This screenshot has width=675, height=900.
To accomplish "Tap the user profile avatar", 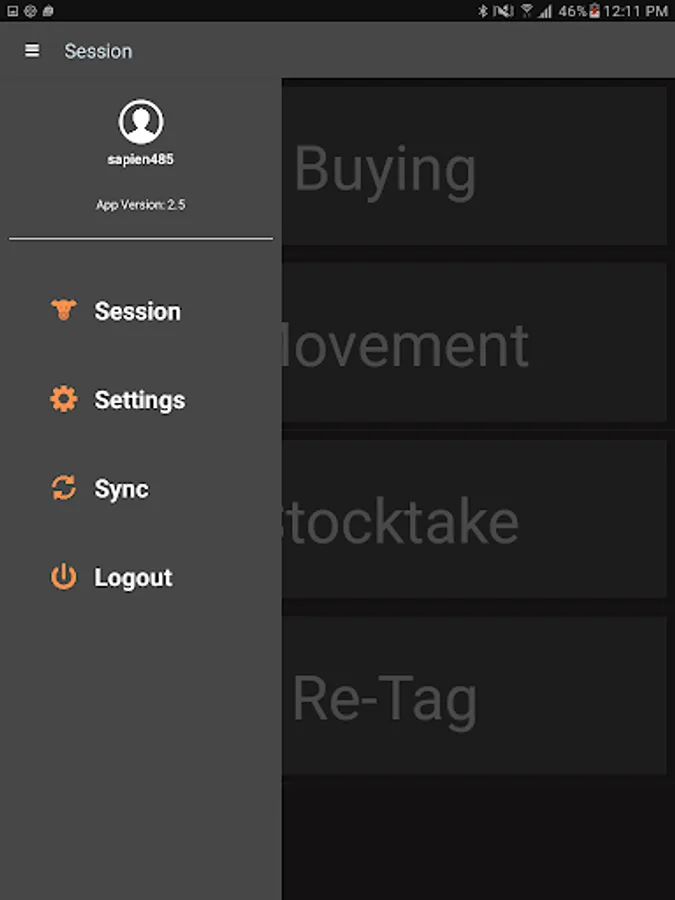I will click(141, 122).
